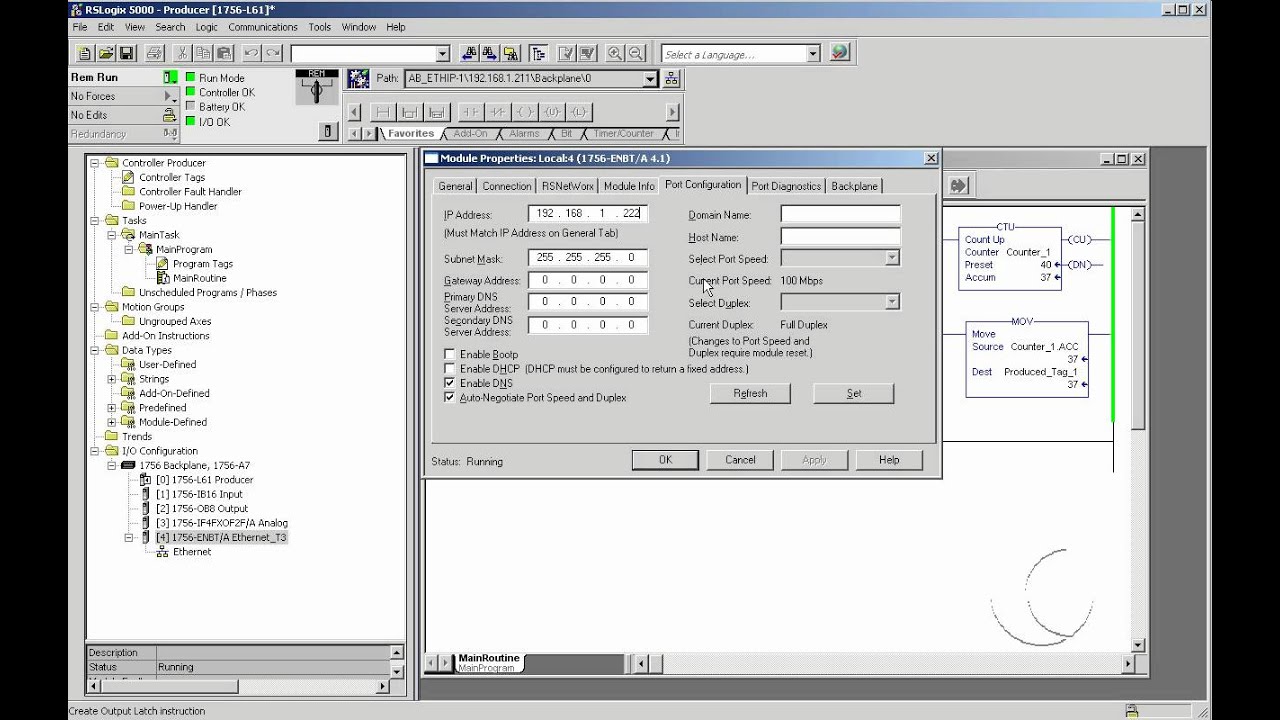
Task: Toggle the Controller Organizer icon
Action: 539,54
